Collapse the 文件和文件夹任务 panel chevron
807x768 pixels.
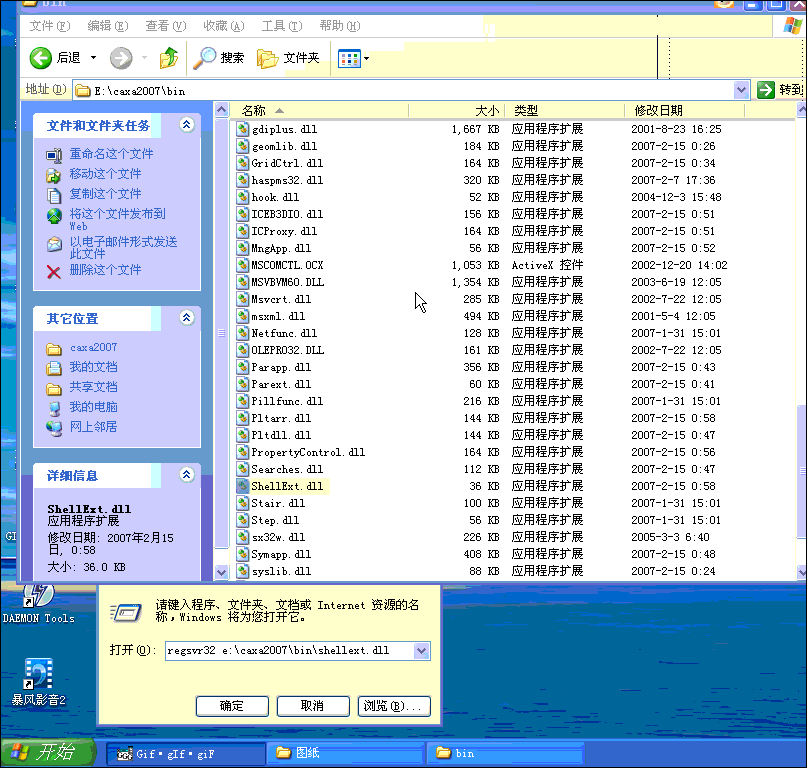(186, 124)
